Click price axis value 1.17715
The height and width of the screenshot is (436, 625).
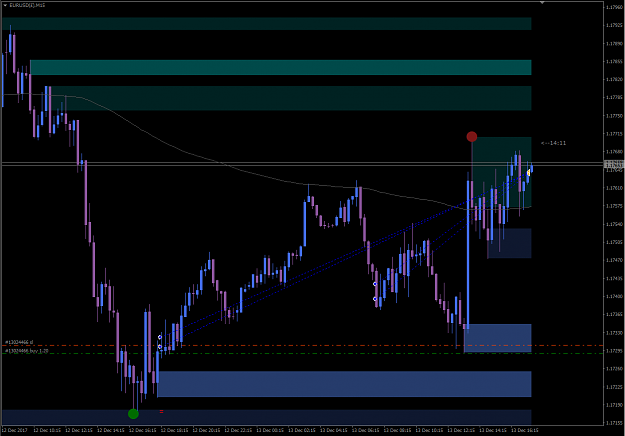tap(614, 134)
